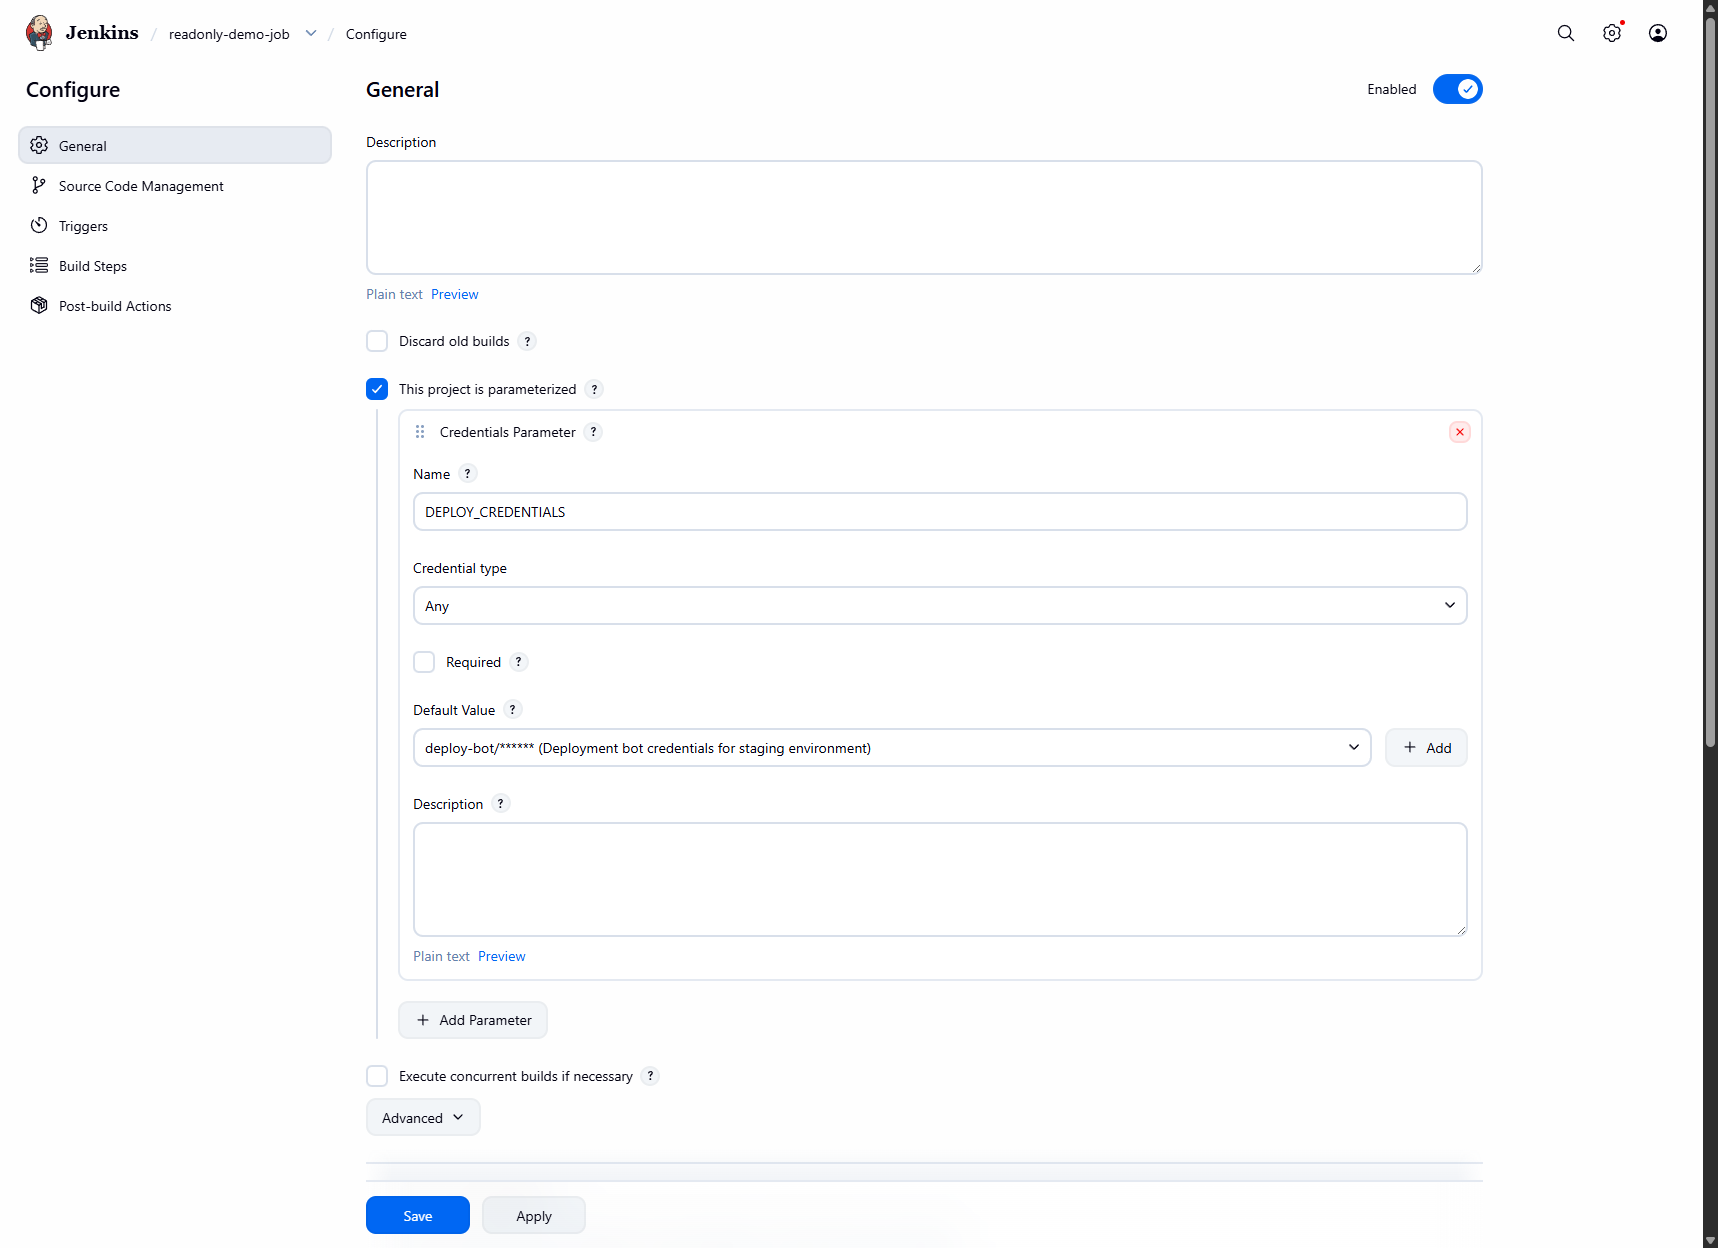Check Execute concurrent builds if necessary

pyautogui.click(x=377, y=1076)
